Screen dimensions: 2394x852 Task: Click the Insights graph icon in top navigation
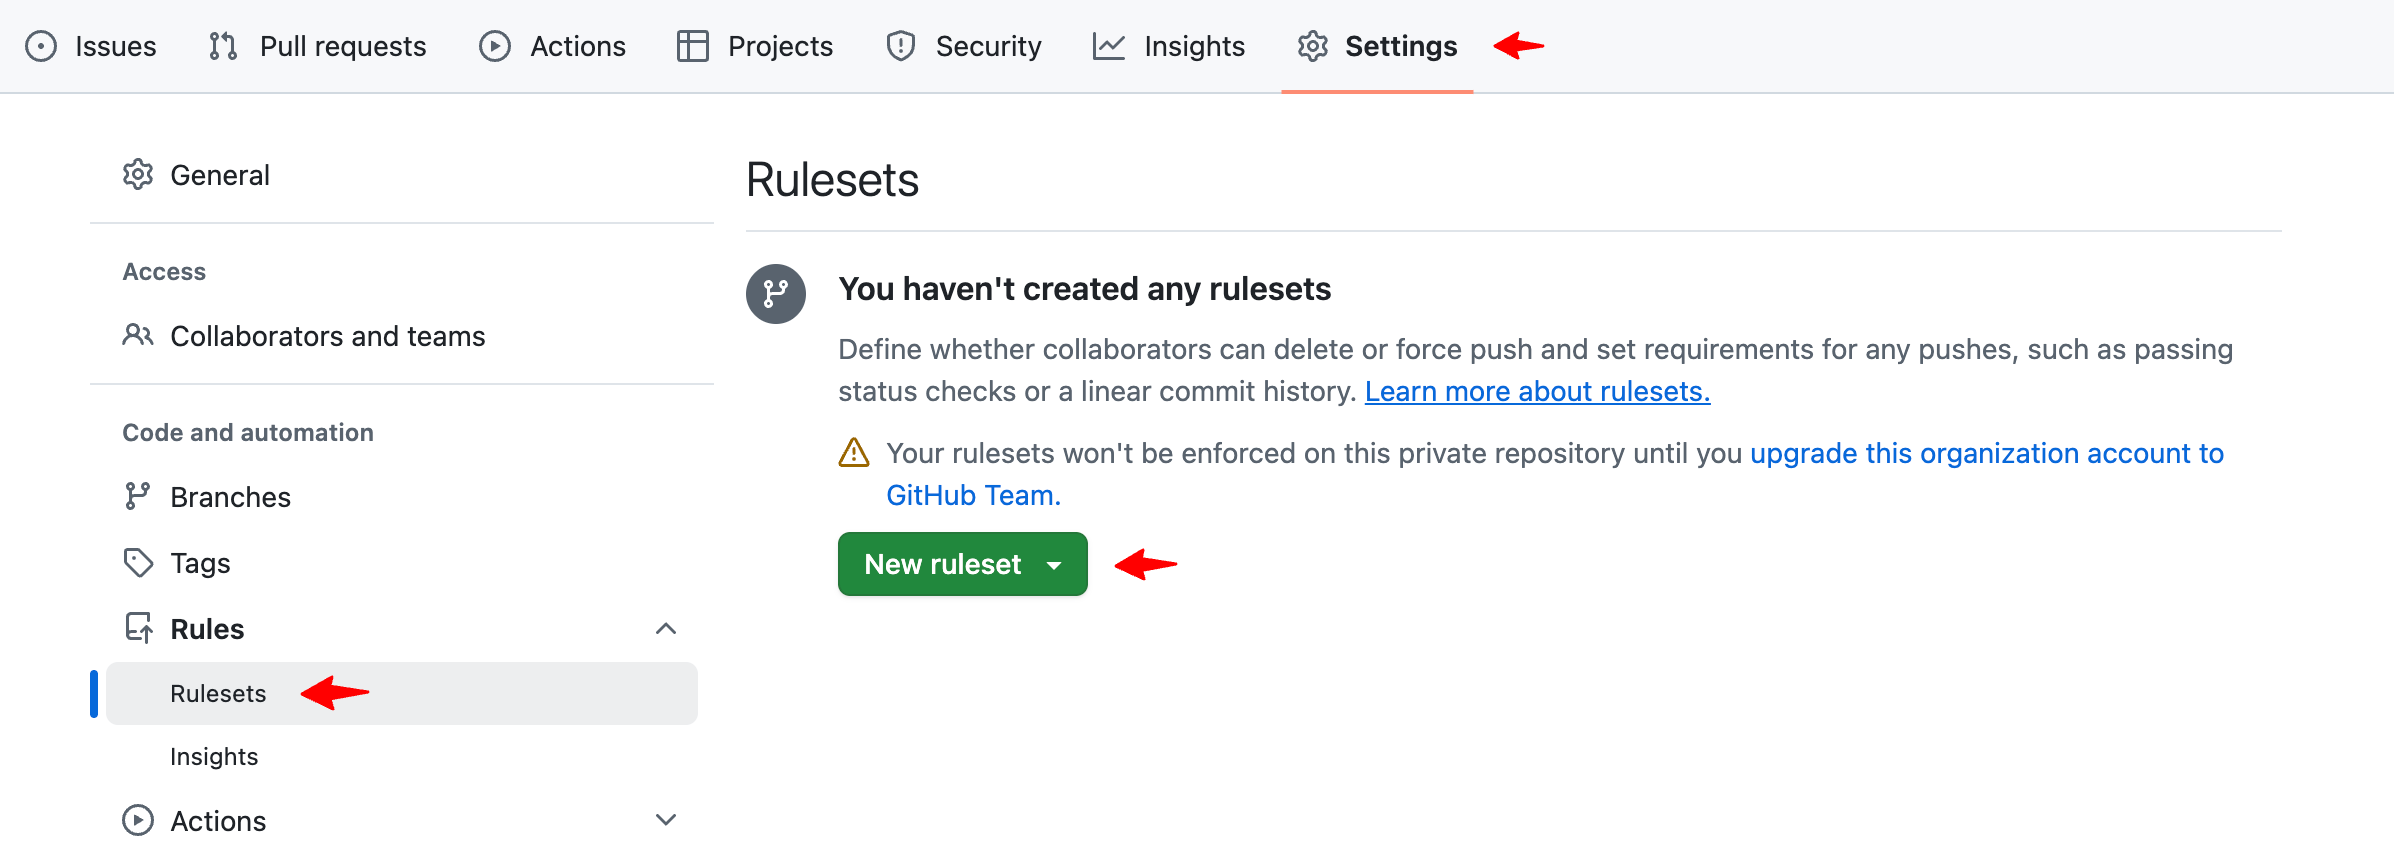click(x=1110, y=45)
